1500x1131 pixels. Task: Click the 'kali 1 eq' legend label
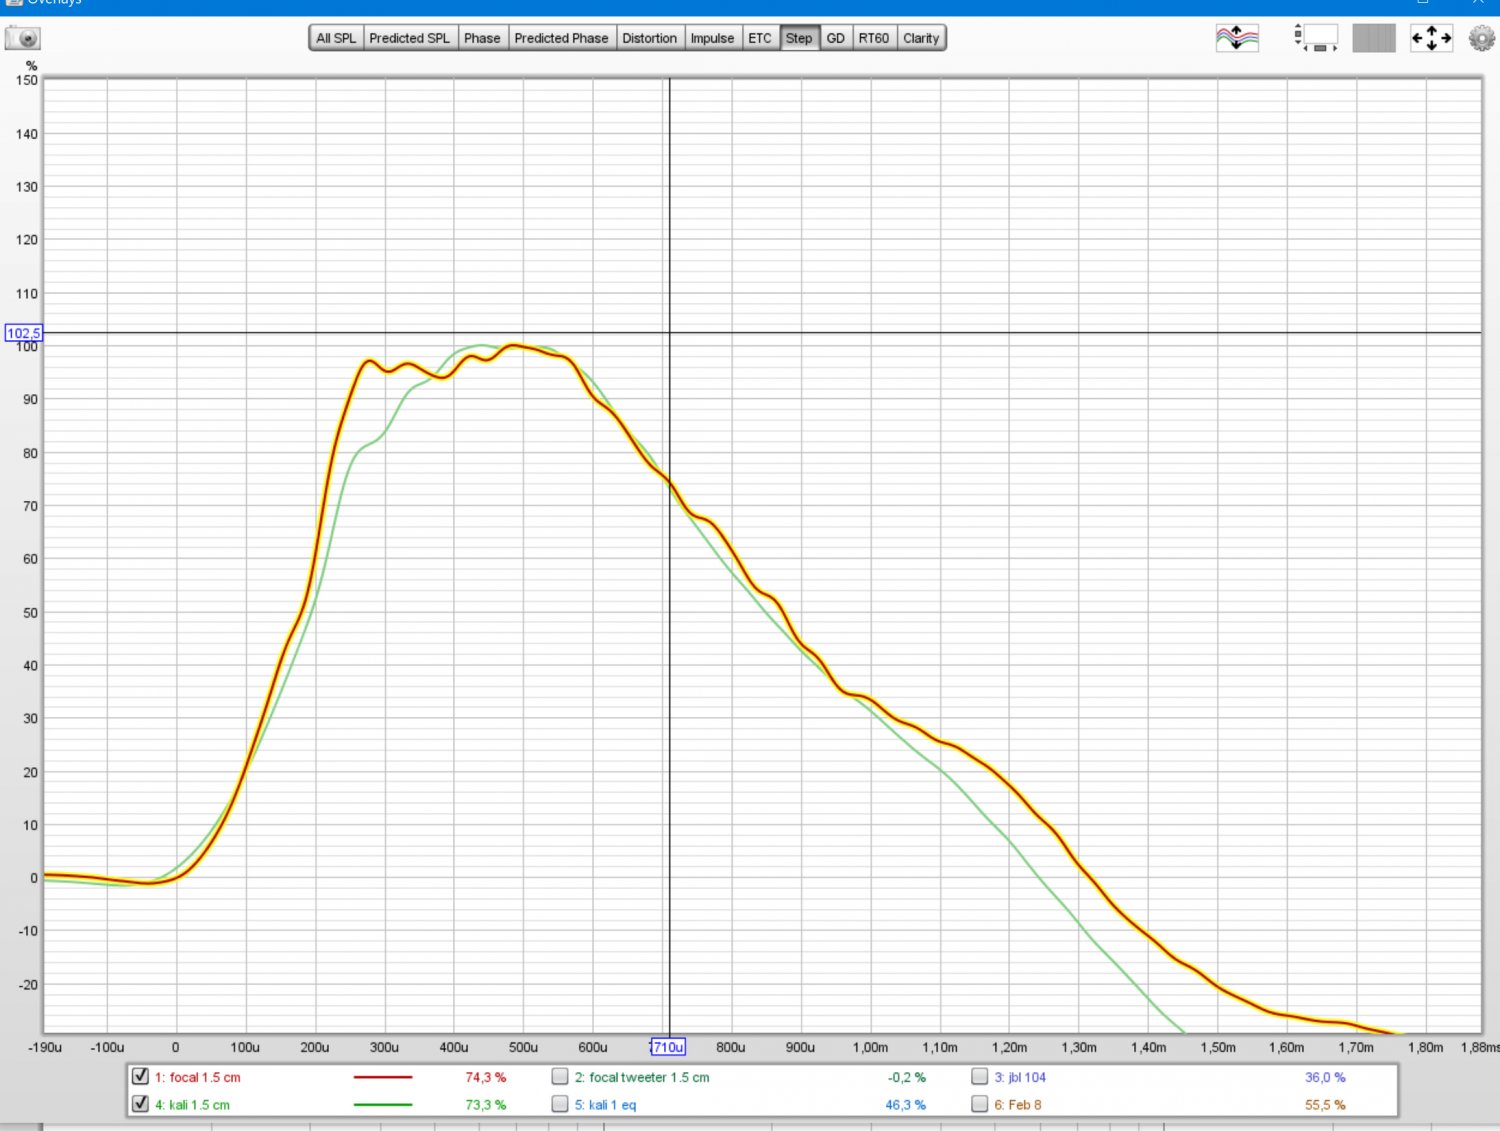pyautogui.click(x=605, y=1105)
